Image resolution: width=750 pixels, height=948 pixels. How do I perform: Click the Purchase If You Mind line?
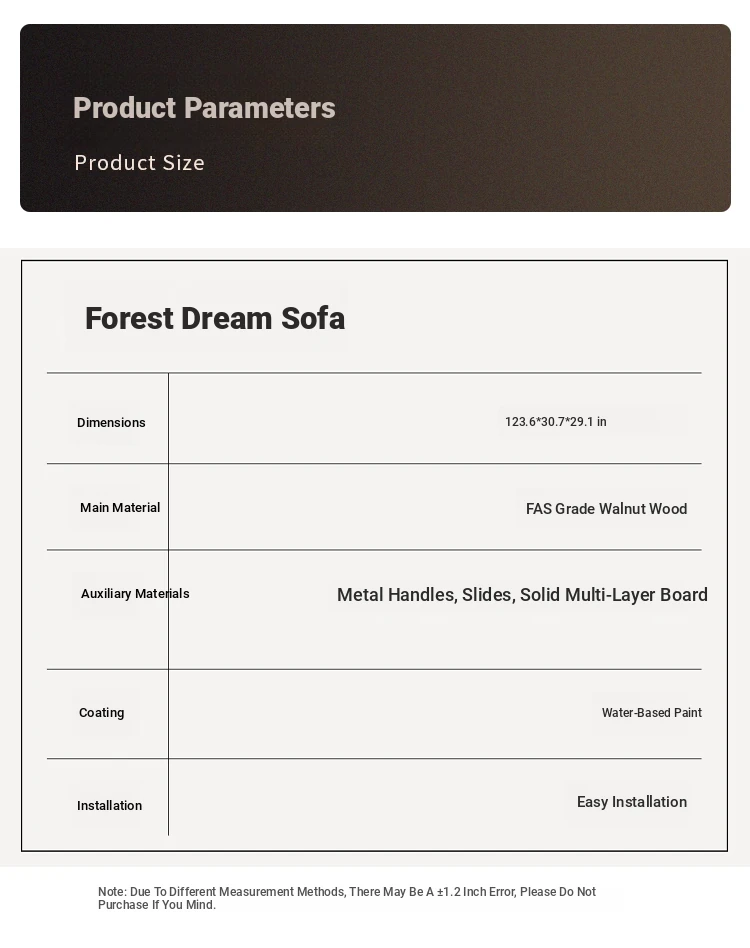pyautogui.click(x=156, y=905)
